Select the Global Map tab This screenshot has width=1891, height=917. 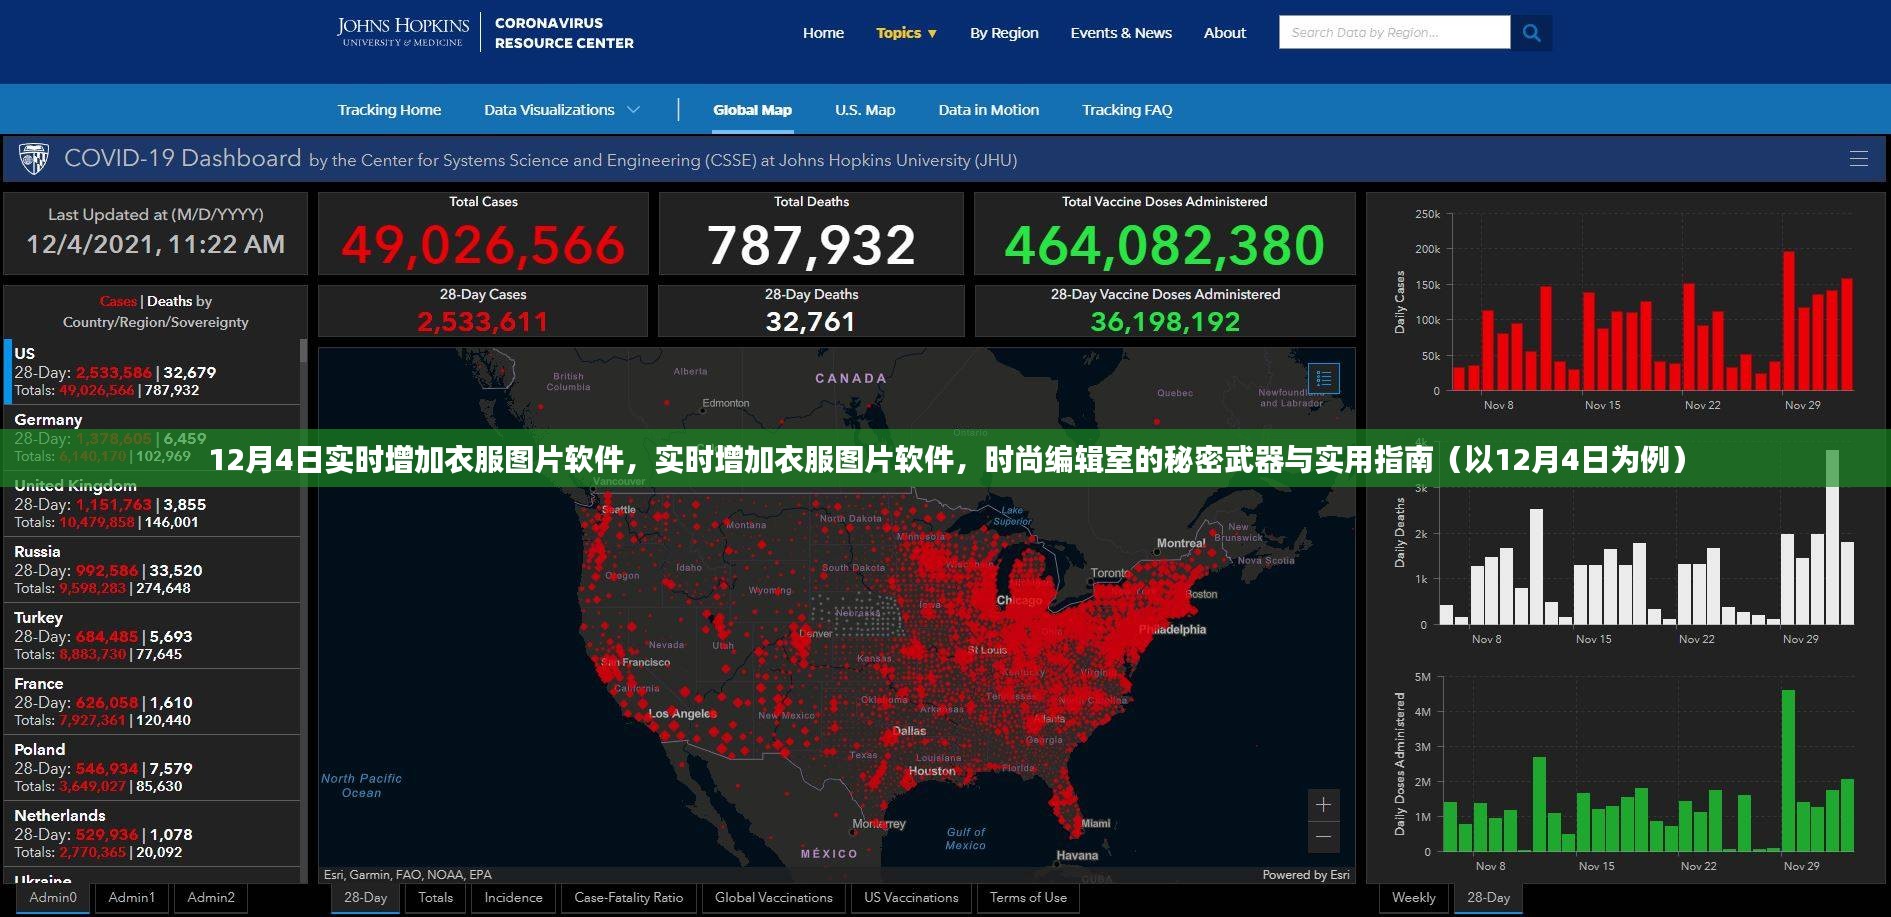click(752, 110)
